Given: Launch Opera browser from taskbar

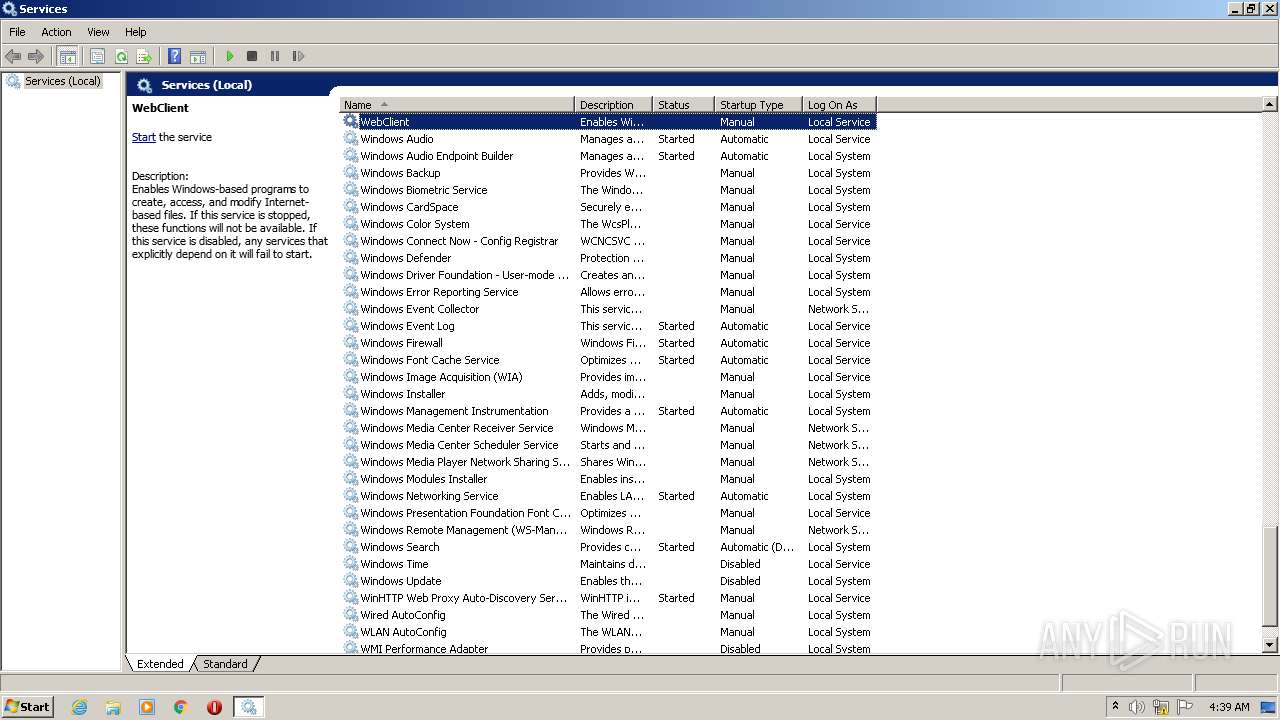Looking at the screenshot, I should pos(214,707).
